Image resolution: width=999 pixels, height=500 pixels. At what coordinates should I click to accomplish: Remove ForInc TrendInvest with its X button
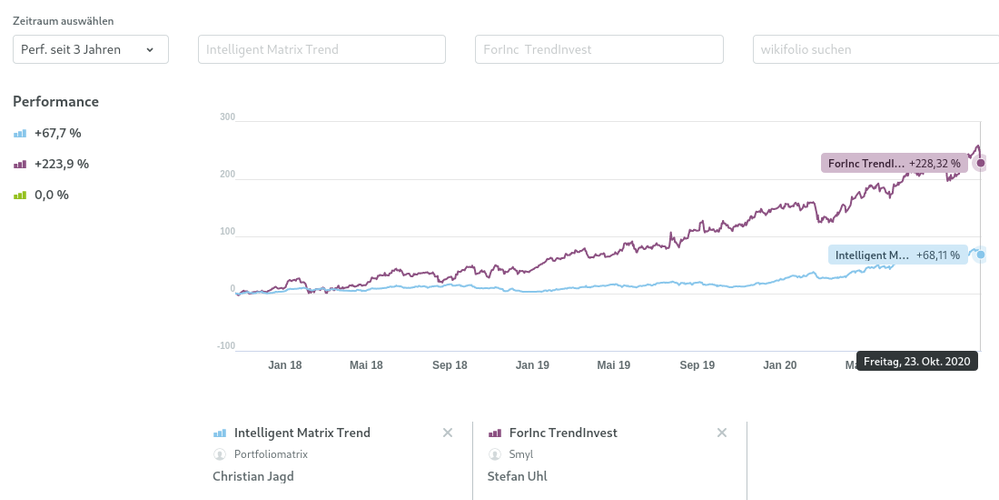tap(722, 433)
